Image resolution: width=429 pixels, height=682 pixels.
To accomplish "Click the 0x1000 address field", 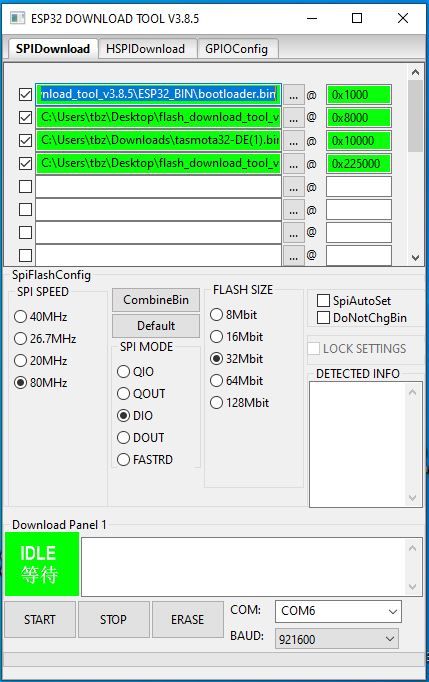I will (x=359, y=95).
